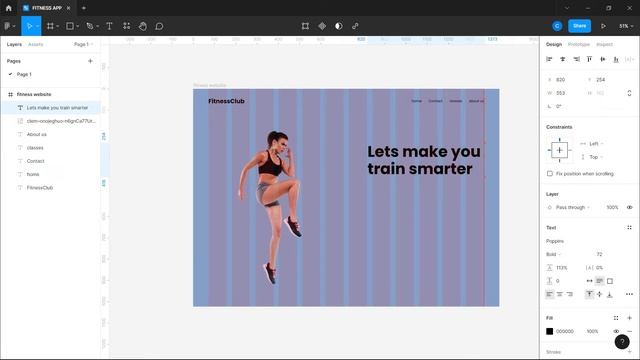Set text vertical align bottom
Screen dimensions: 640x360
(x=609, y=294)
